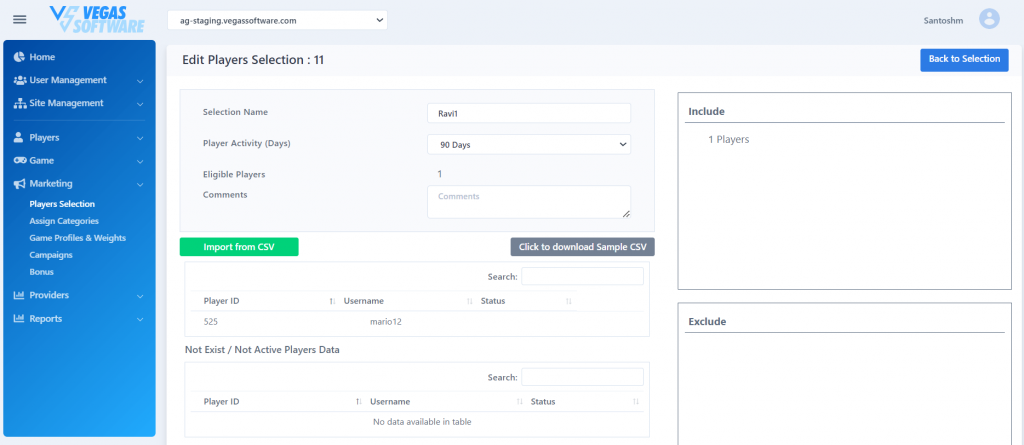This screenshot has height=445, width=1024.
Task: Open Bonus submenu item
Action: [41, 272]
